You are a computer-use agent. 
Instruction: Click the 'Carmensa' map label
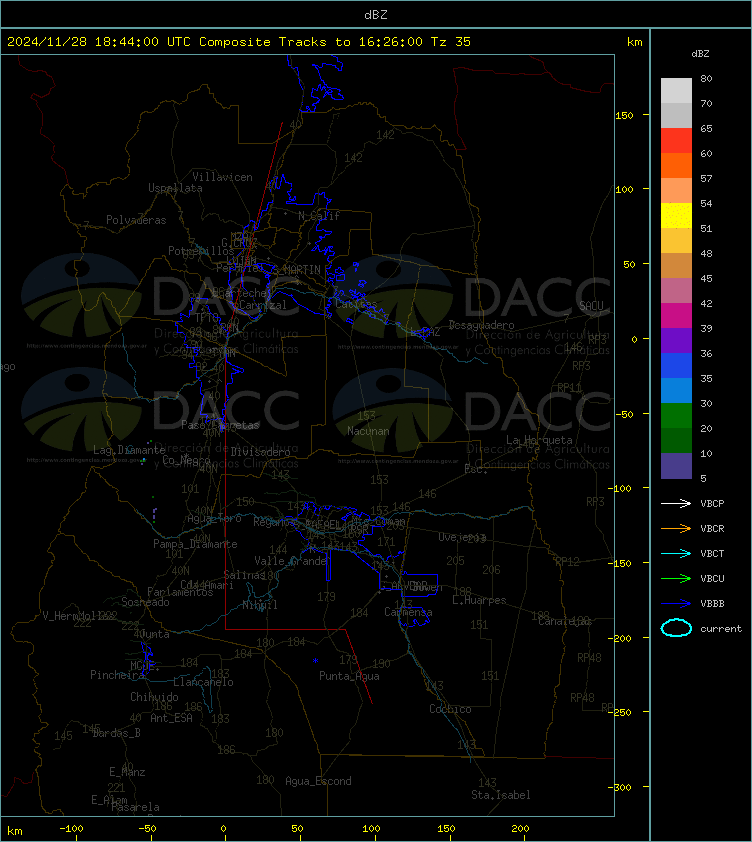tap(408, 612)
